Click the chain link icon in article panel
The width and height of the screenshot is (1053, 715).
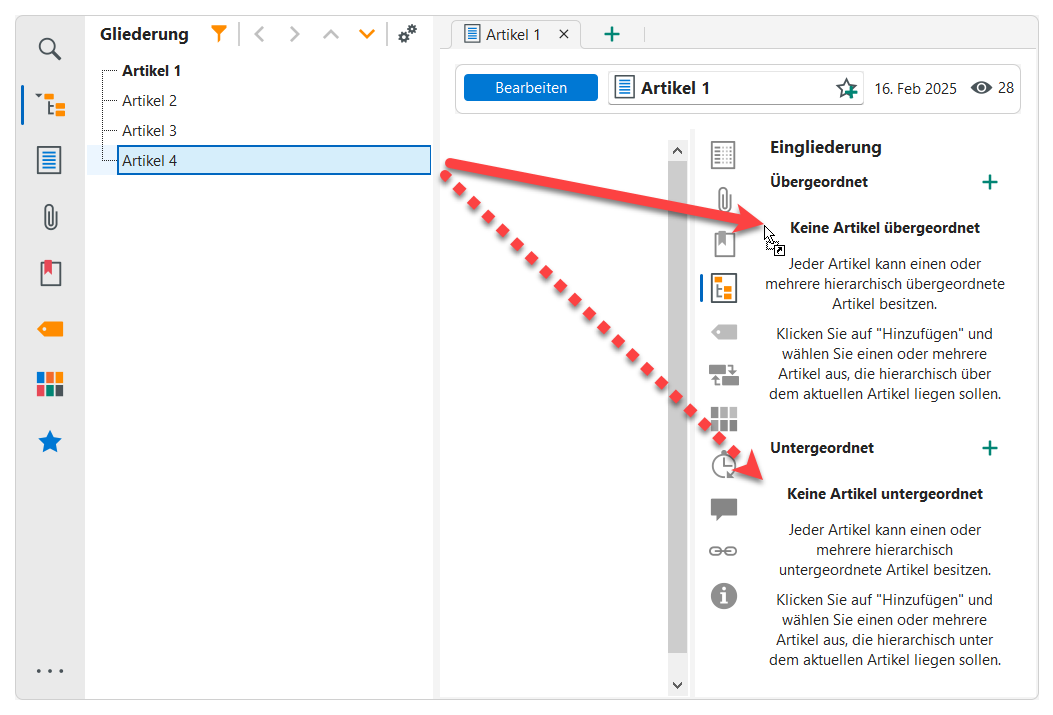723,551
